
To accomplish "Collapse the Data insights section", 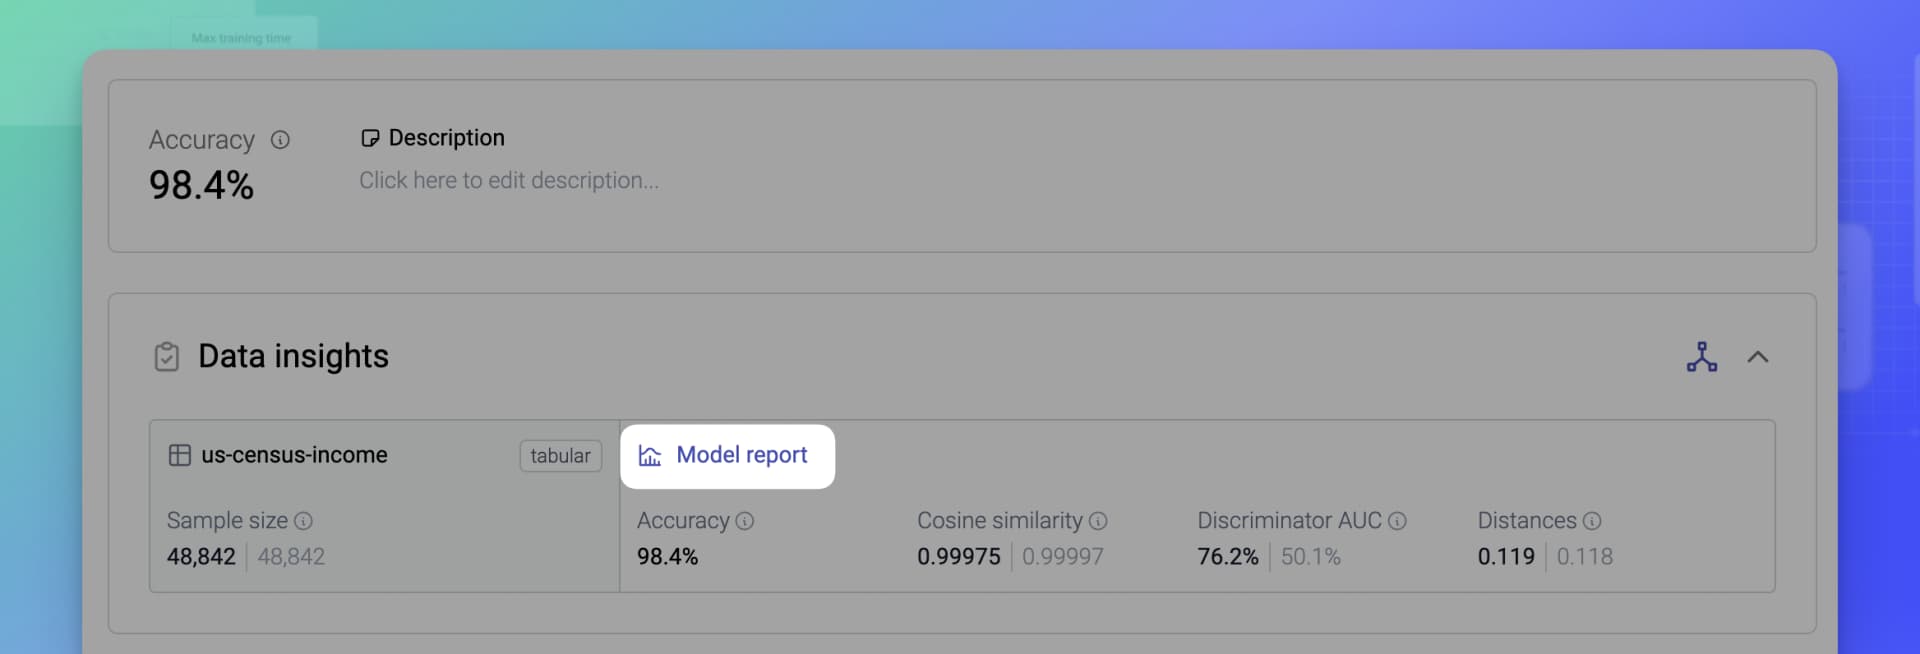I will [1760, 357].
